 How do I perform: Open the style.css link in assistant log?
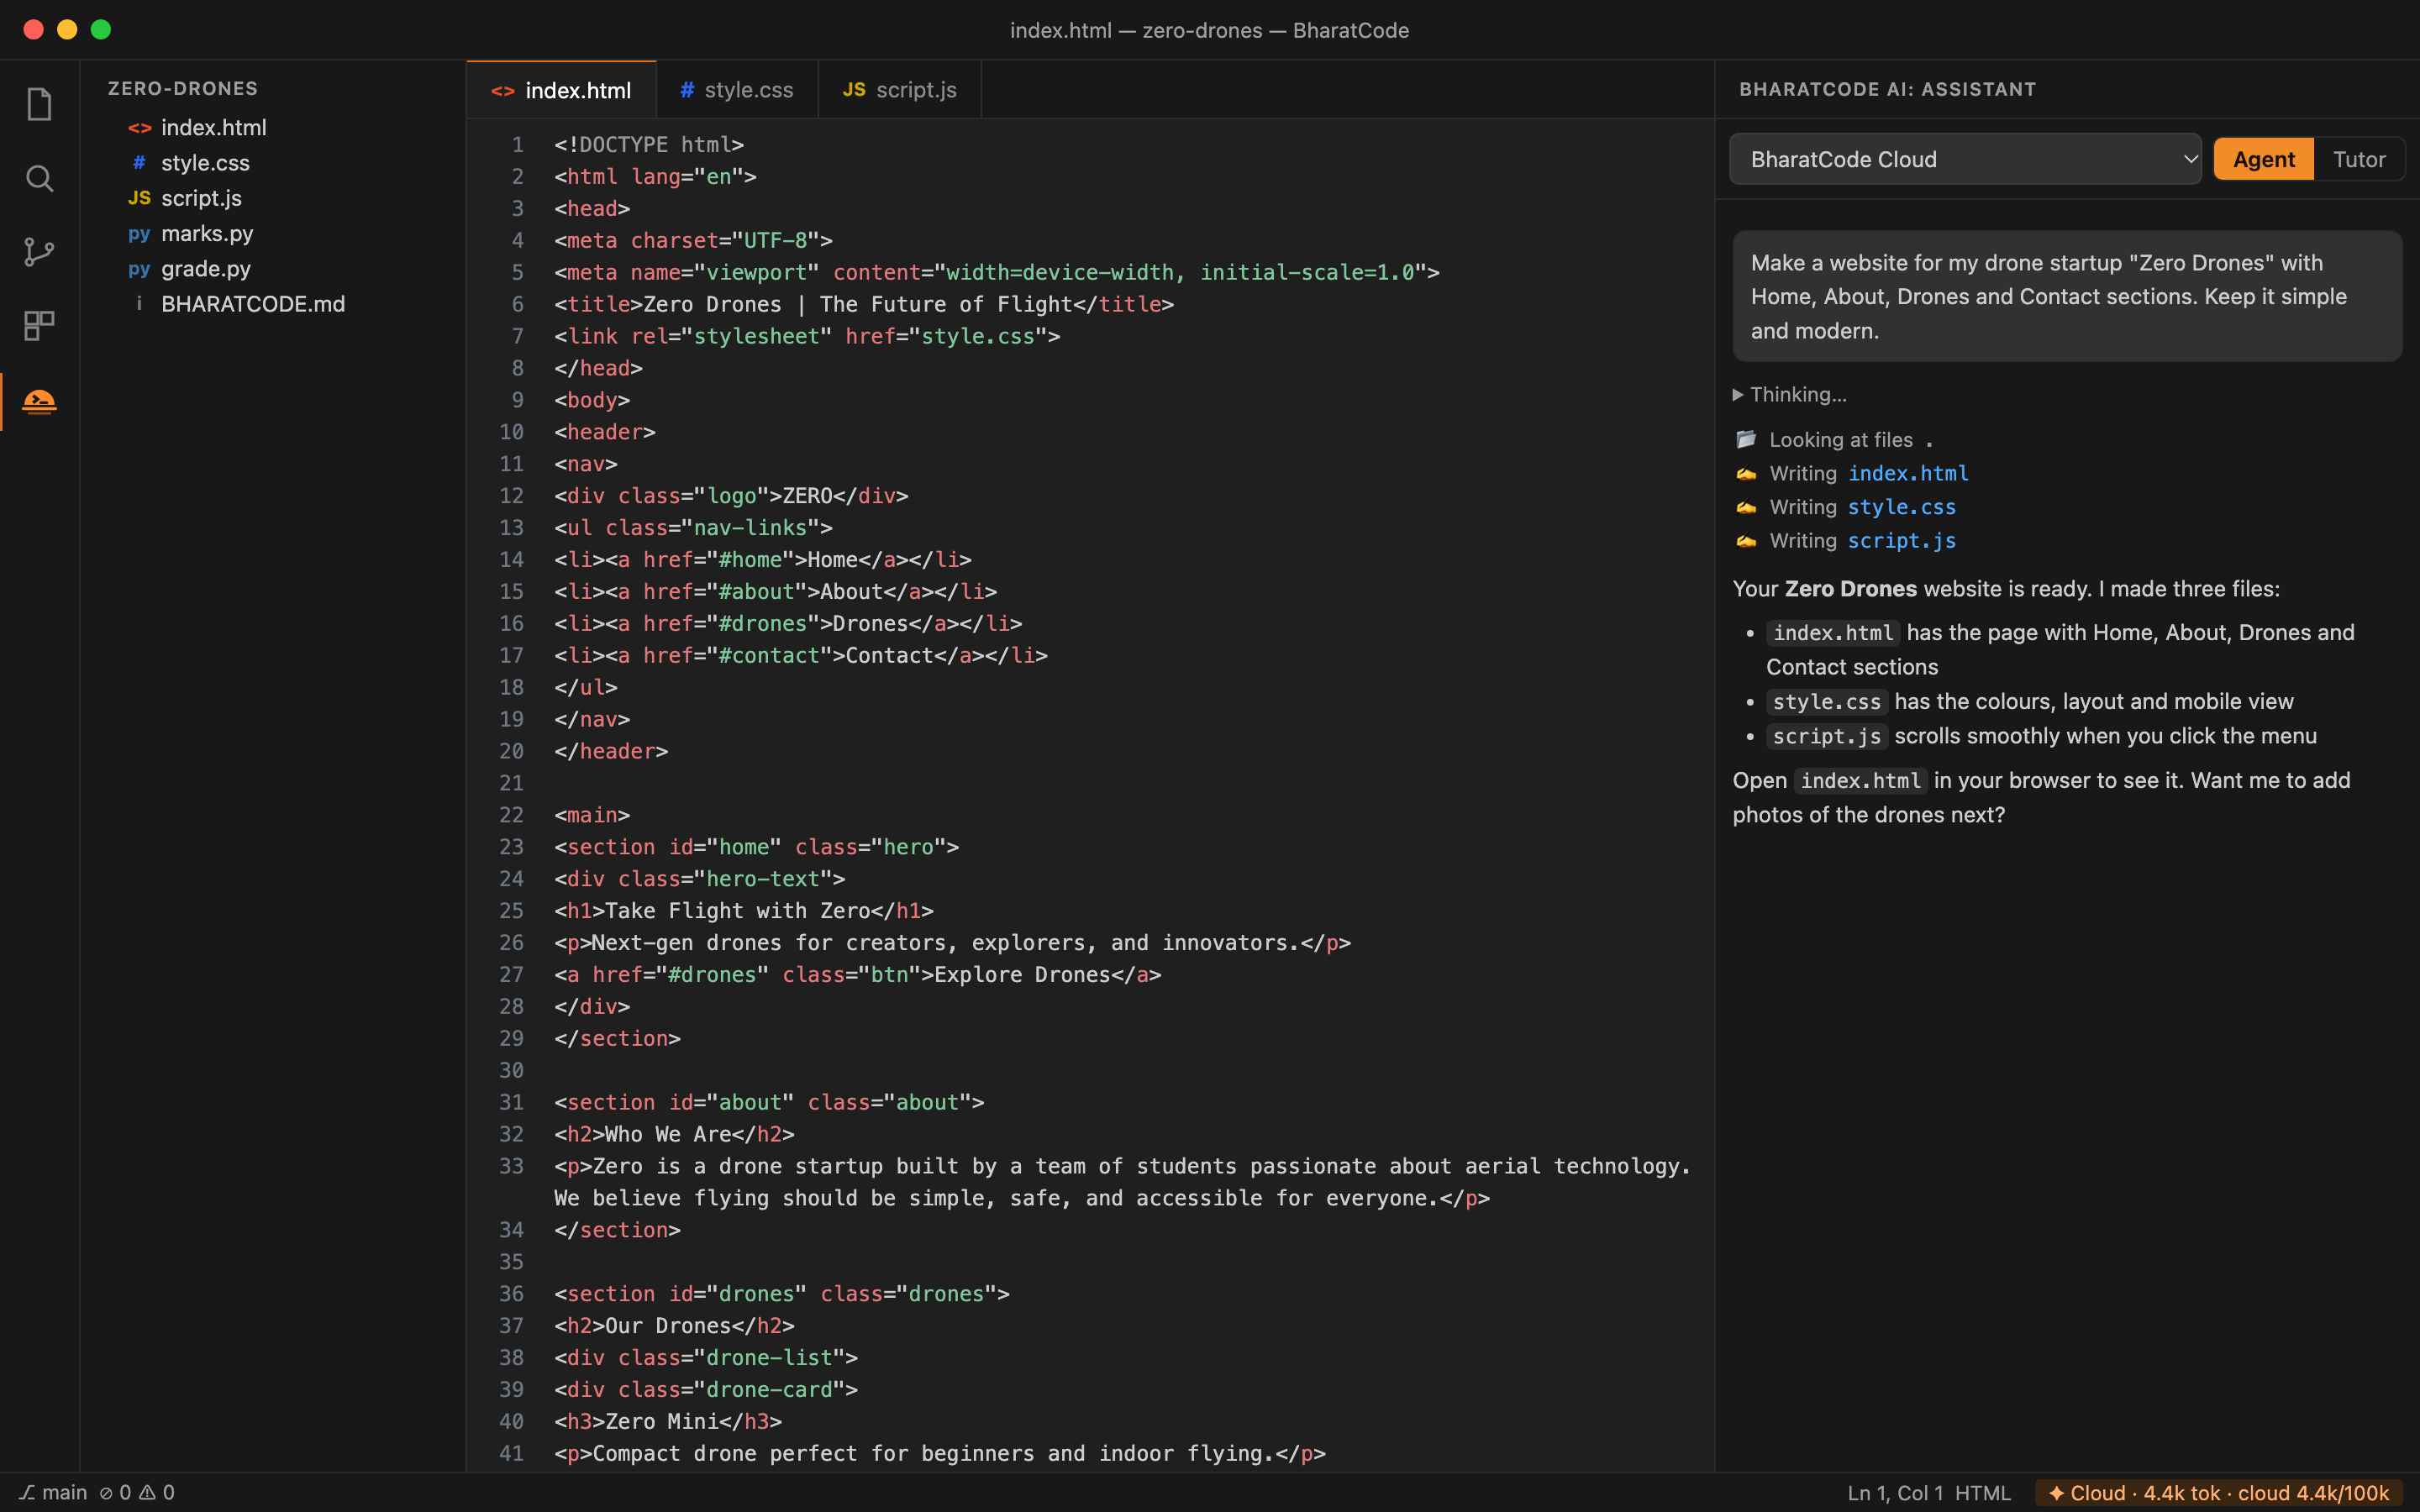pos(1901,507)
